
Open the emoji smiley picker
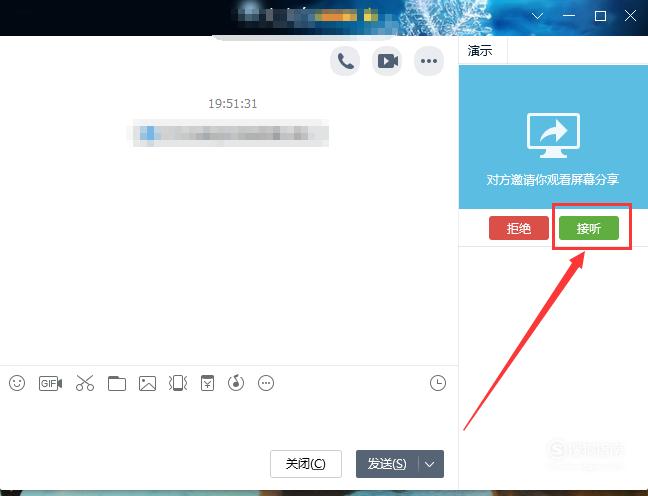point(17,383)
